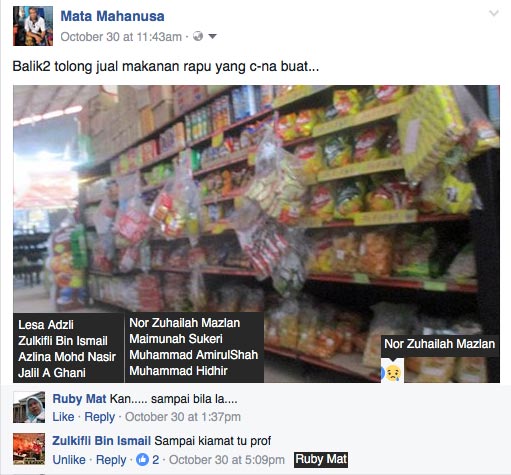Open the privacy audience dropdown arrow

tap(212, 36)
